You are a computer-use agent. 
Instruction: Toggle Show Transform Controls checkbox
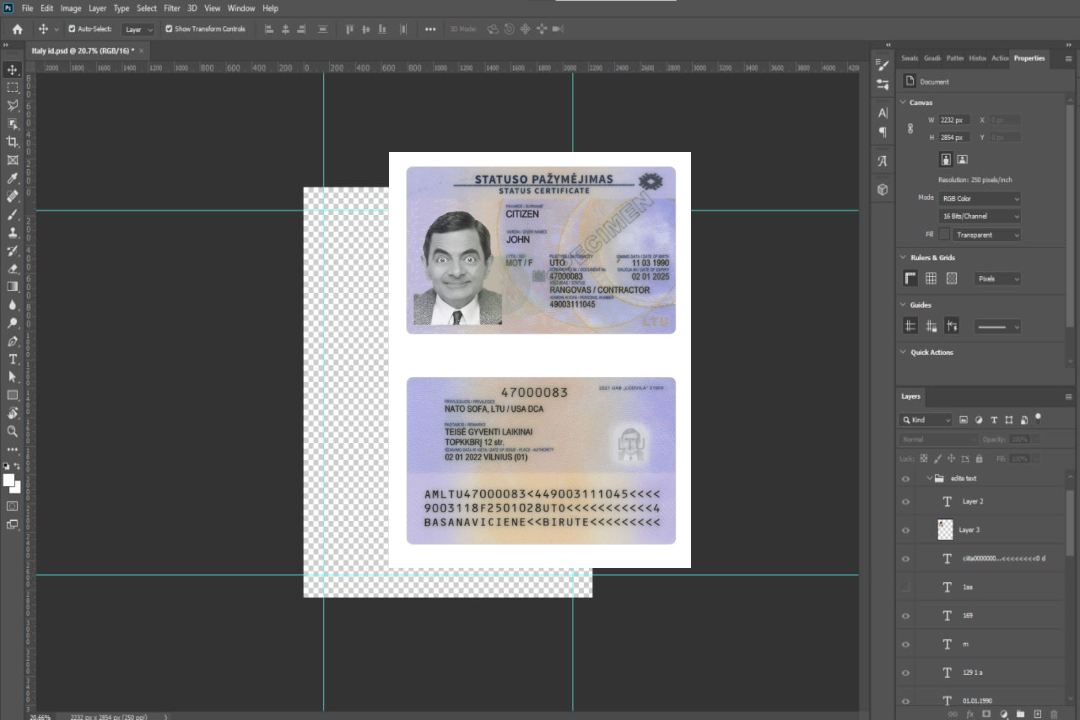tap(169, 29)
